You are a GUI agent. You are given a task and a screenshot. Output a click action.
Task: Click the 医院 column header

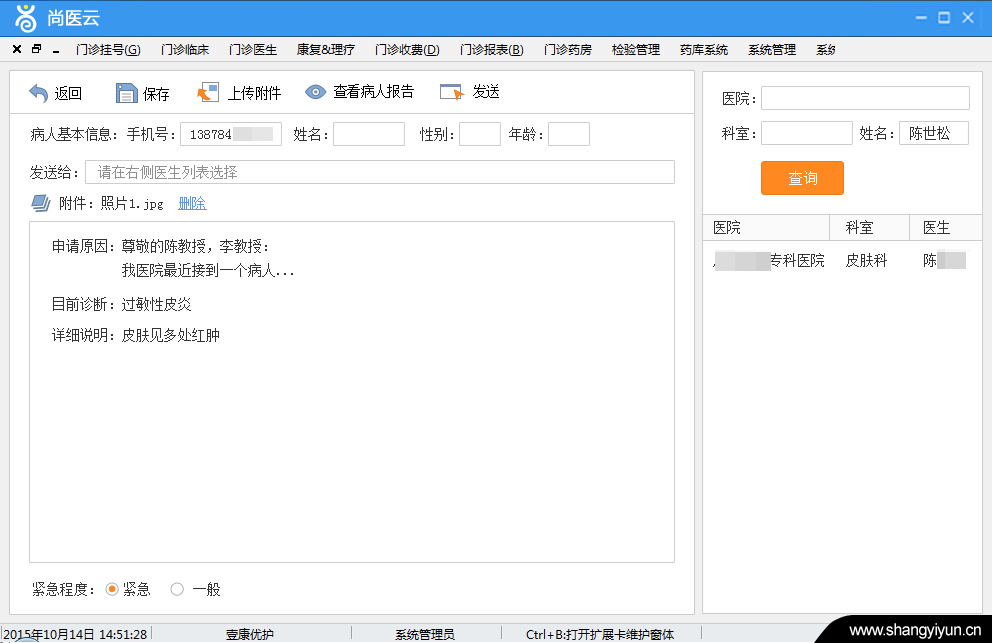point(766,228)
